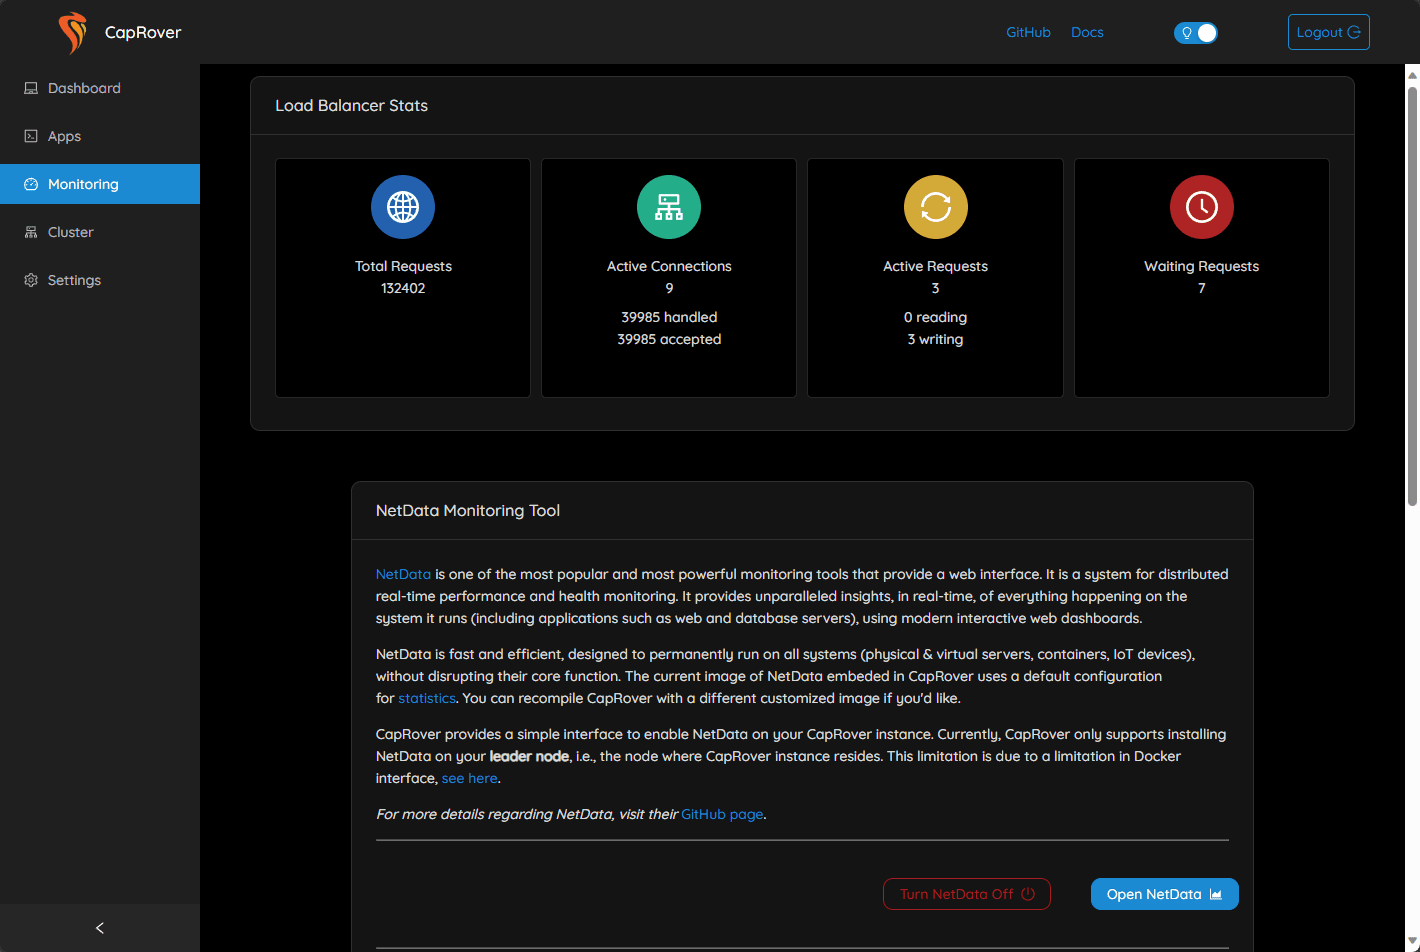Click the Open NetData button
Viewport: 1420px width, 952px height.
coord(1165,894)
